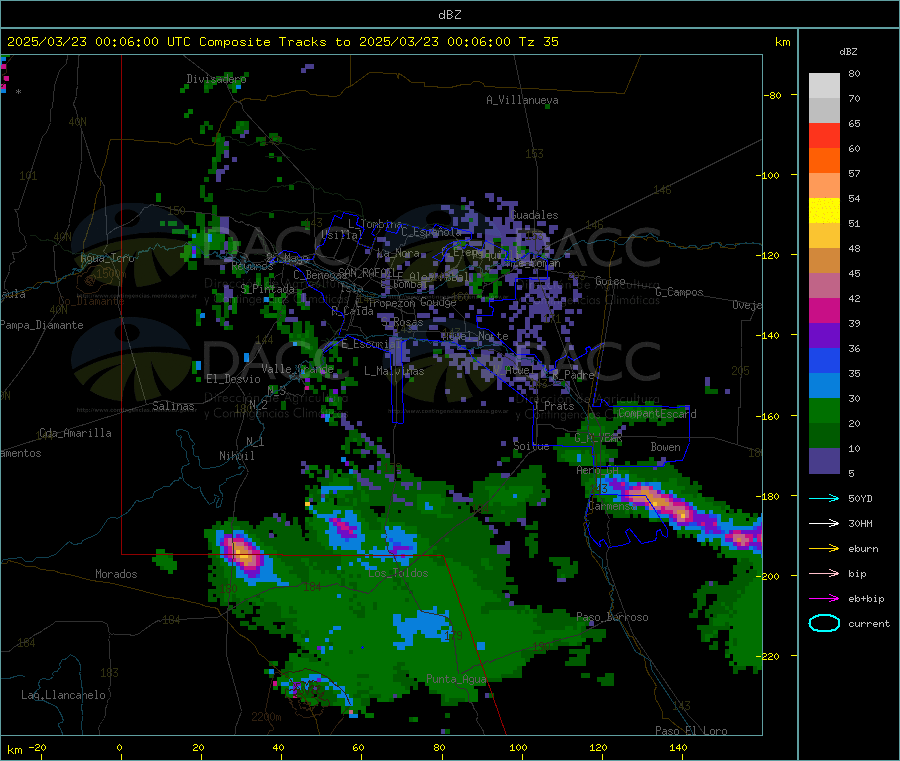Click the white 30HM arrow legend icon
This screenshot has height=761, width=900.
824,523
